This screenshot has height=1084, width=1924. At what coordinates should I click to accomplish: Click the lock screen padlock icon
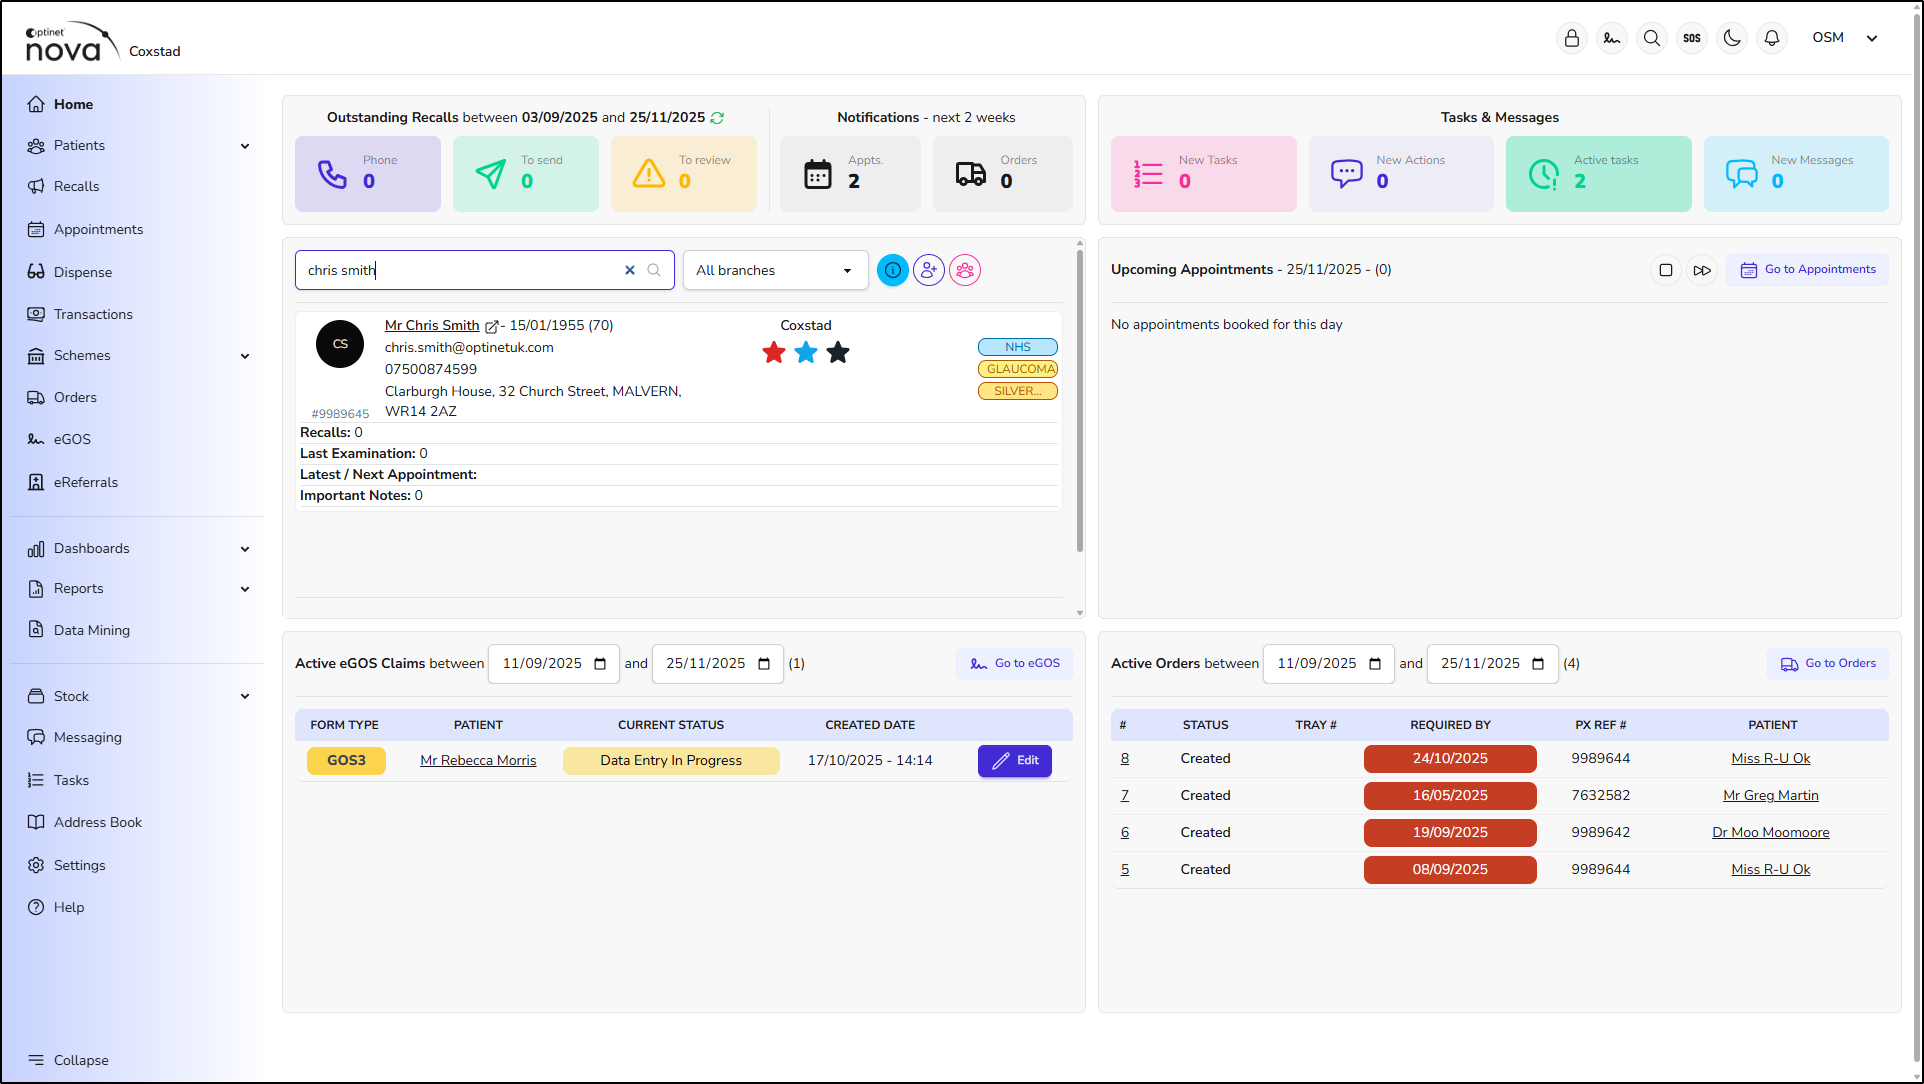pos(1572,38)
